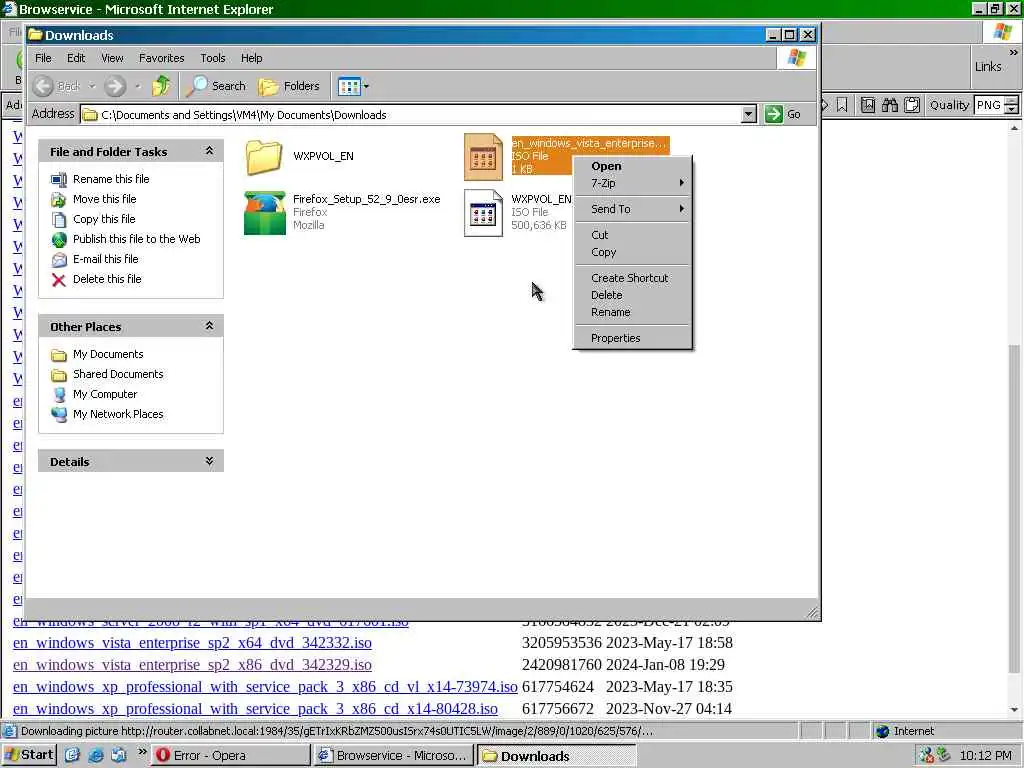Image resolution: width=1024 pixels, height=768 pixels.
Task: Click the Quality PNG field
Action: [x=989, y=105]
